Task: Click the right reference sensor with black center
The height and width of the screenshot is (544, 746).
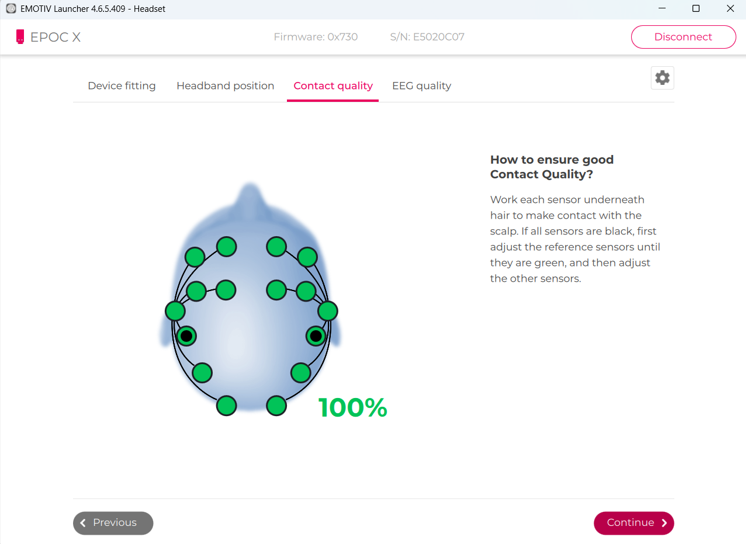Action: (x=316, y=336)
